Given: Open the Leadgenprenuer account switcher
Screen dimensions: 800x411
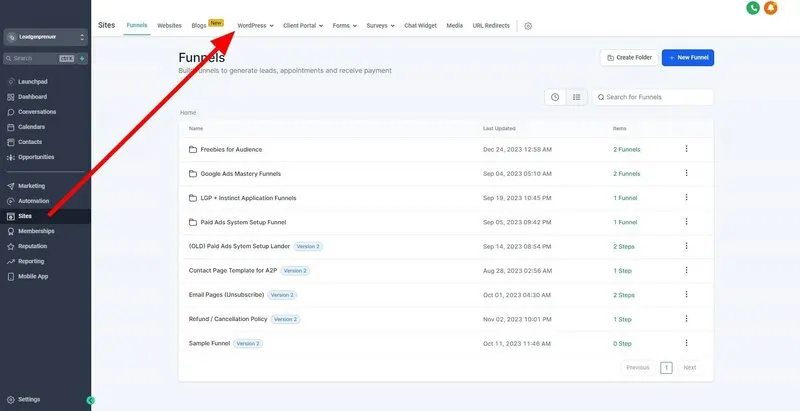Looking at the screenshot, I should 46,37.
